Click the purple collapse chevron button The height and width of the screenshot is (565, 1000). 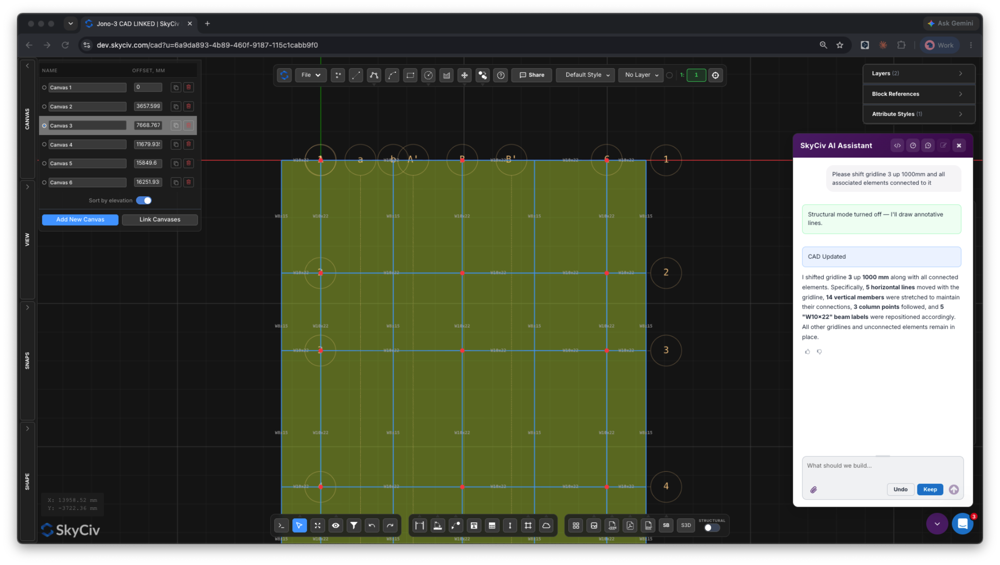(937, 524)
